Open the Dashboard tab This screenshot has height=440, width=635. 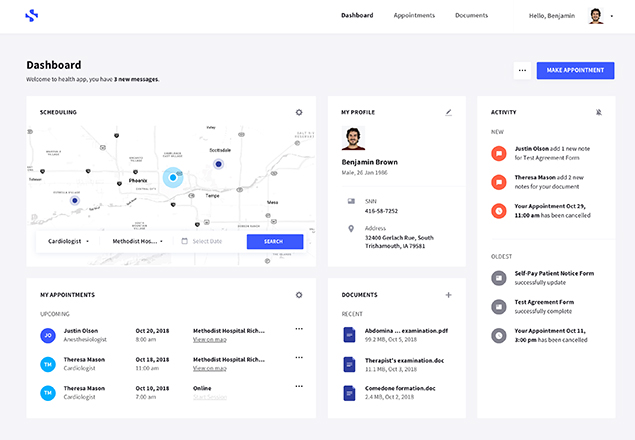coord(357,15)
